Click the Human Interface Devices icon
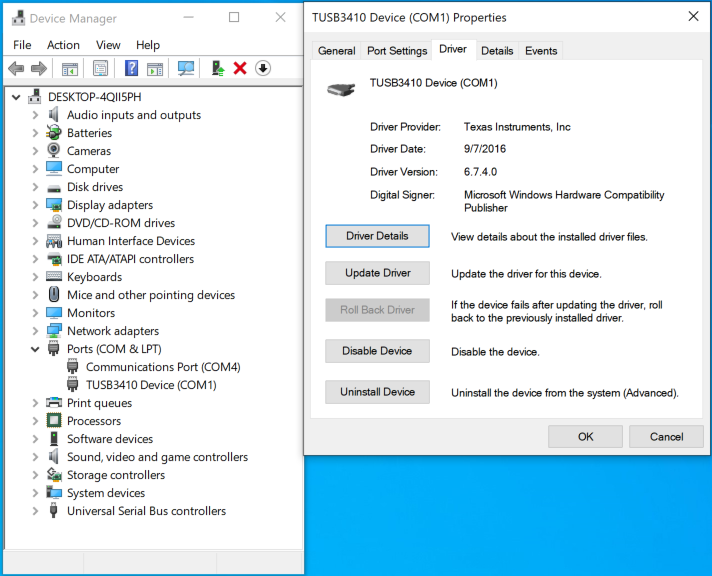The image size is (712, 576). (54, 241)
